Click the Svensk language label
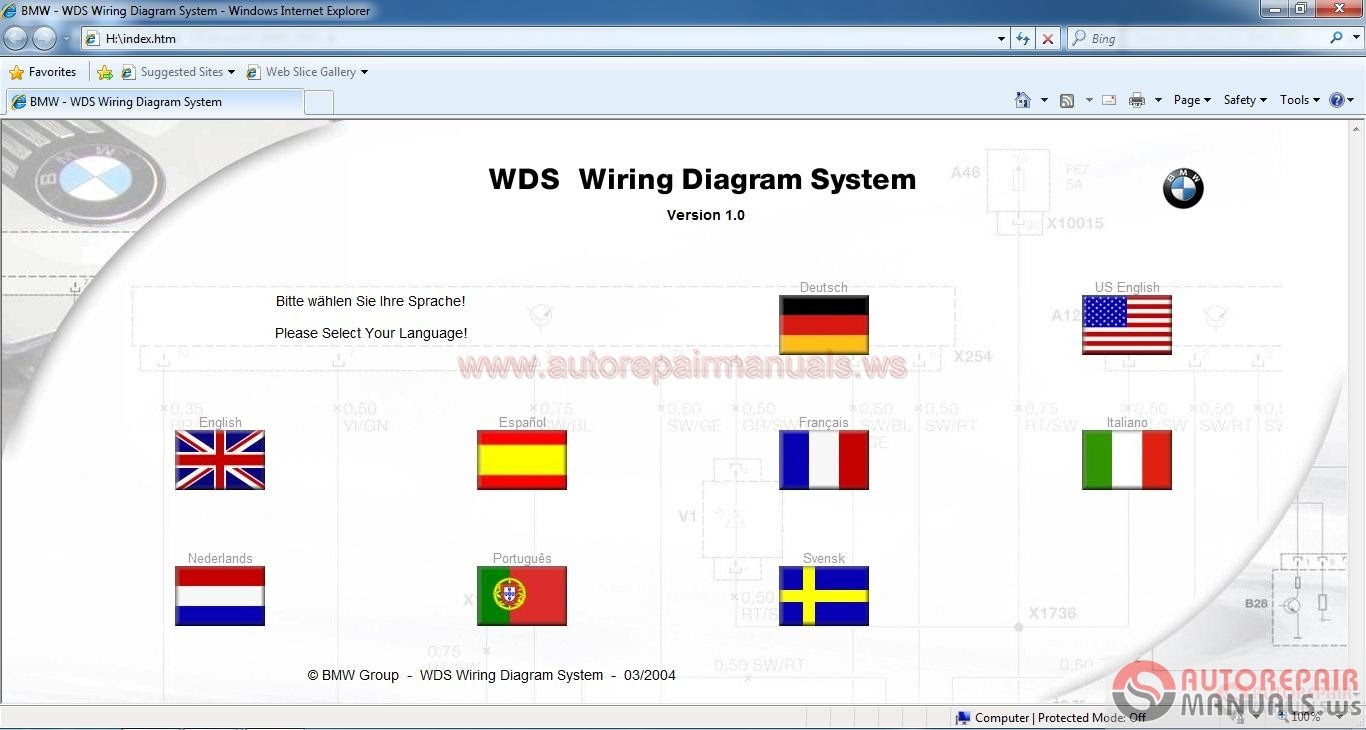This screenshot has width=1366, height=730. 824,558
